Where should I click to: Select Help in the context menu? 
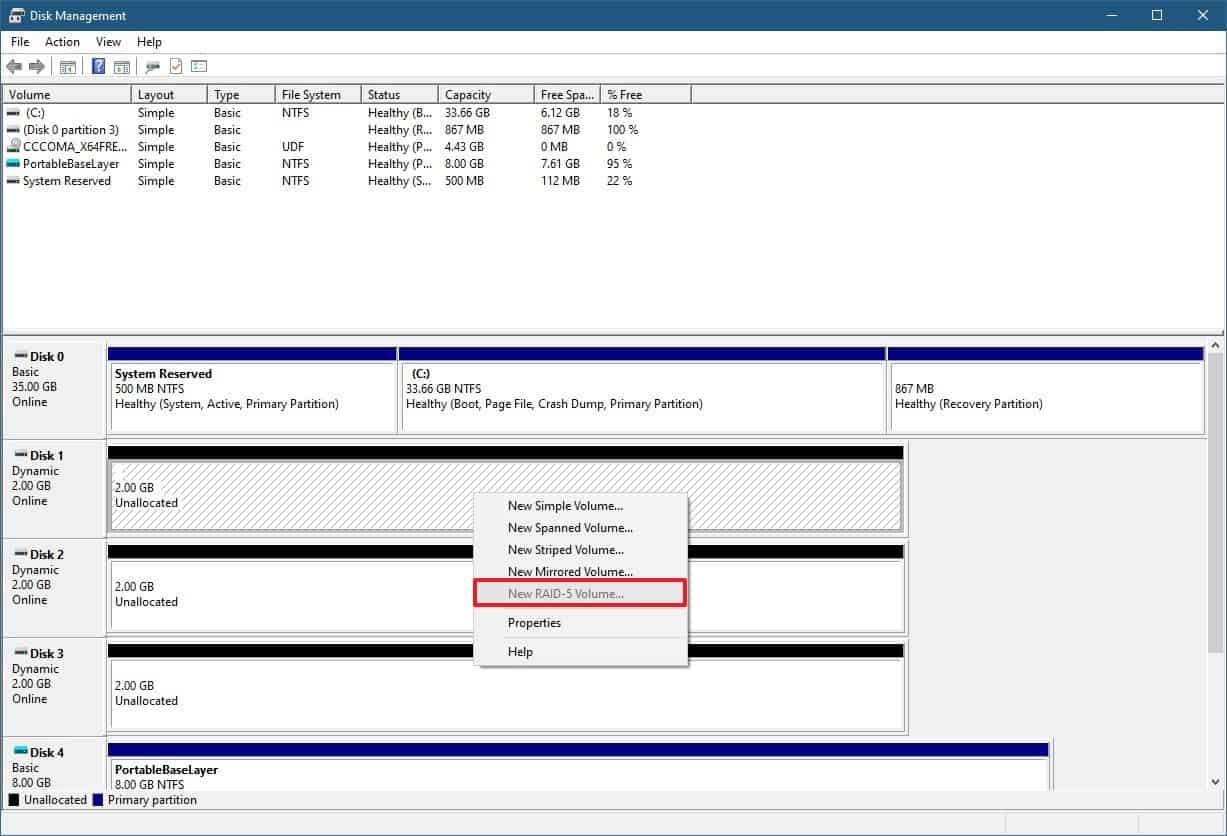(x=580, y=652)
